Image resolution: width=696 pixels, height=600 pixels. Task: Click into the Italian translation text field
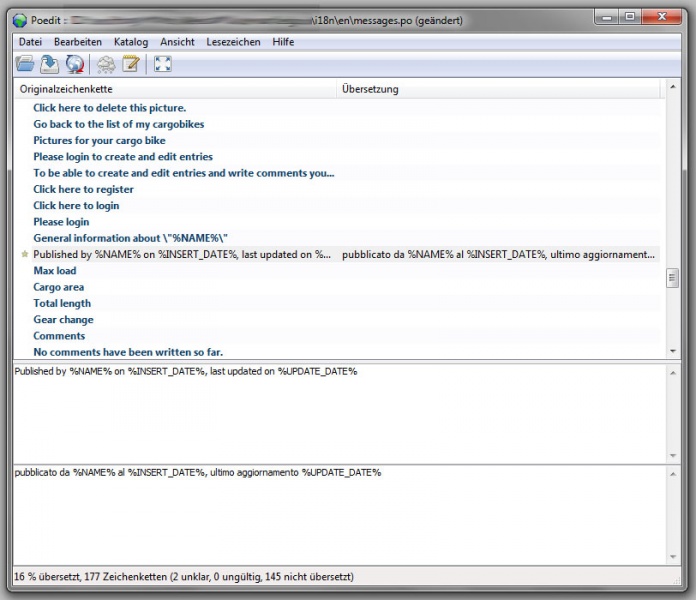point(340,515)
